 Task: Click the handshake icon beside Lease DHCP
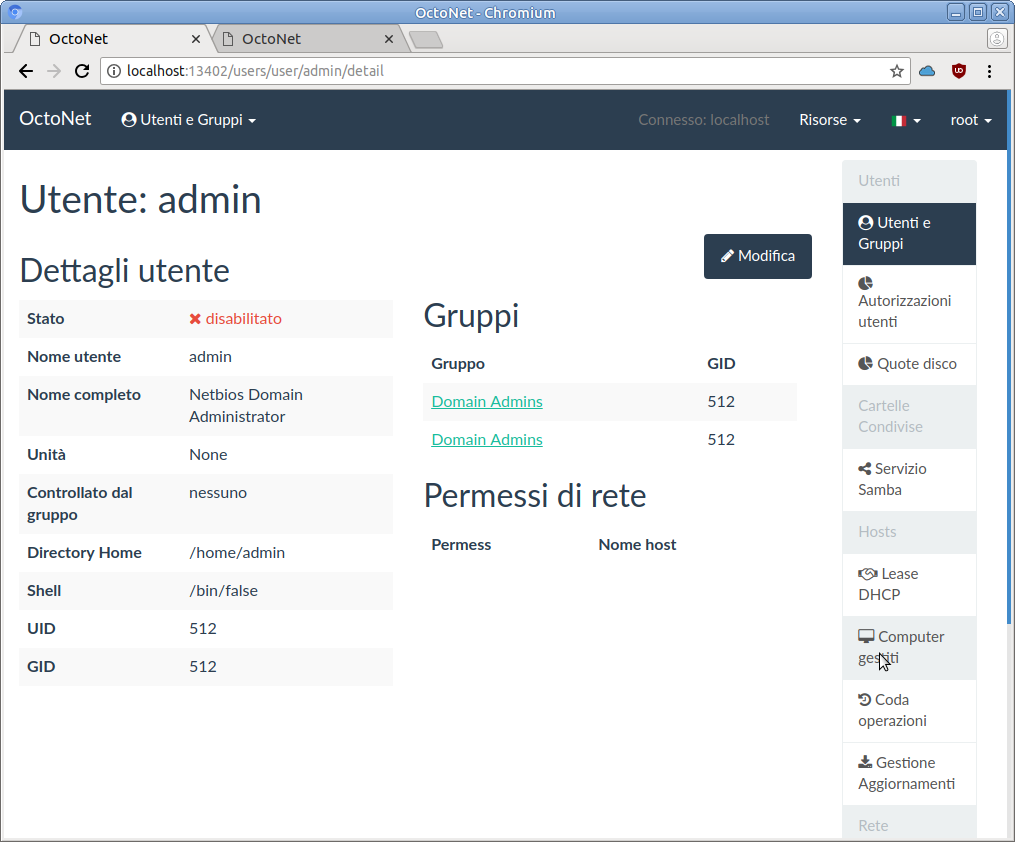click(x=867, y=574)
